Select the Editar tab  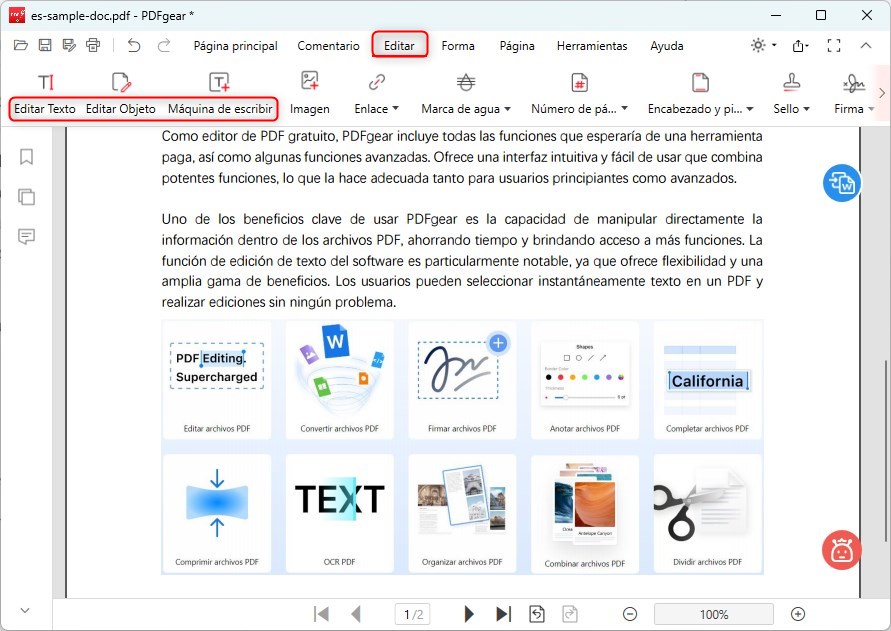click(x=399, y=45)
